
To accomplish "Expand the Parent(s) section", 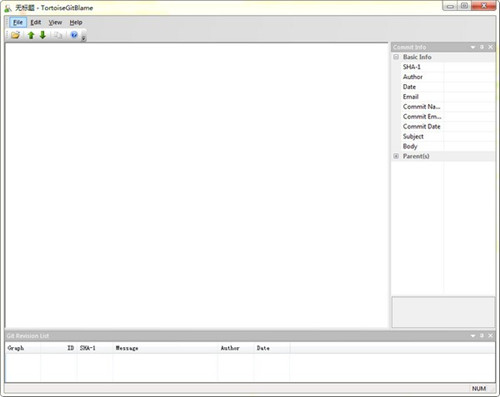I will [x=396, y=156].
